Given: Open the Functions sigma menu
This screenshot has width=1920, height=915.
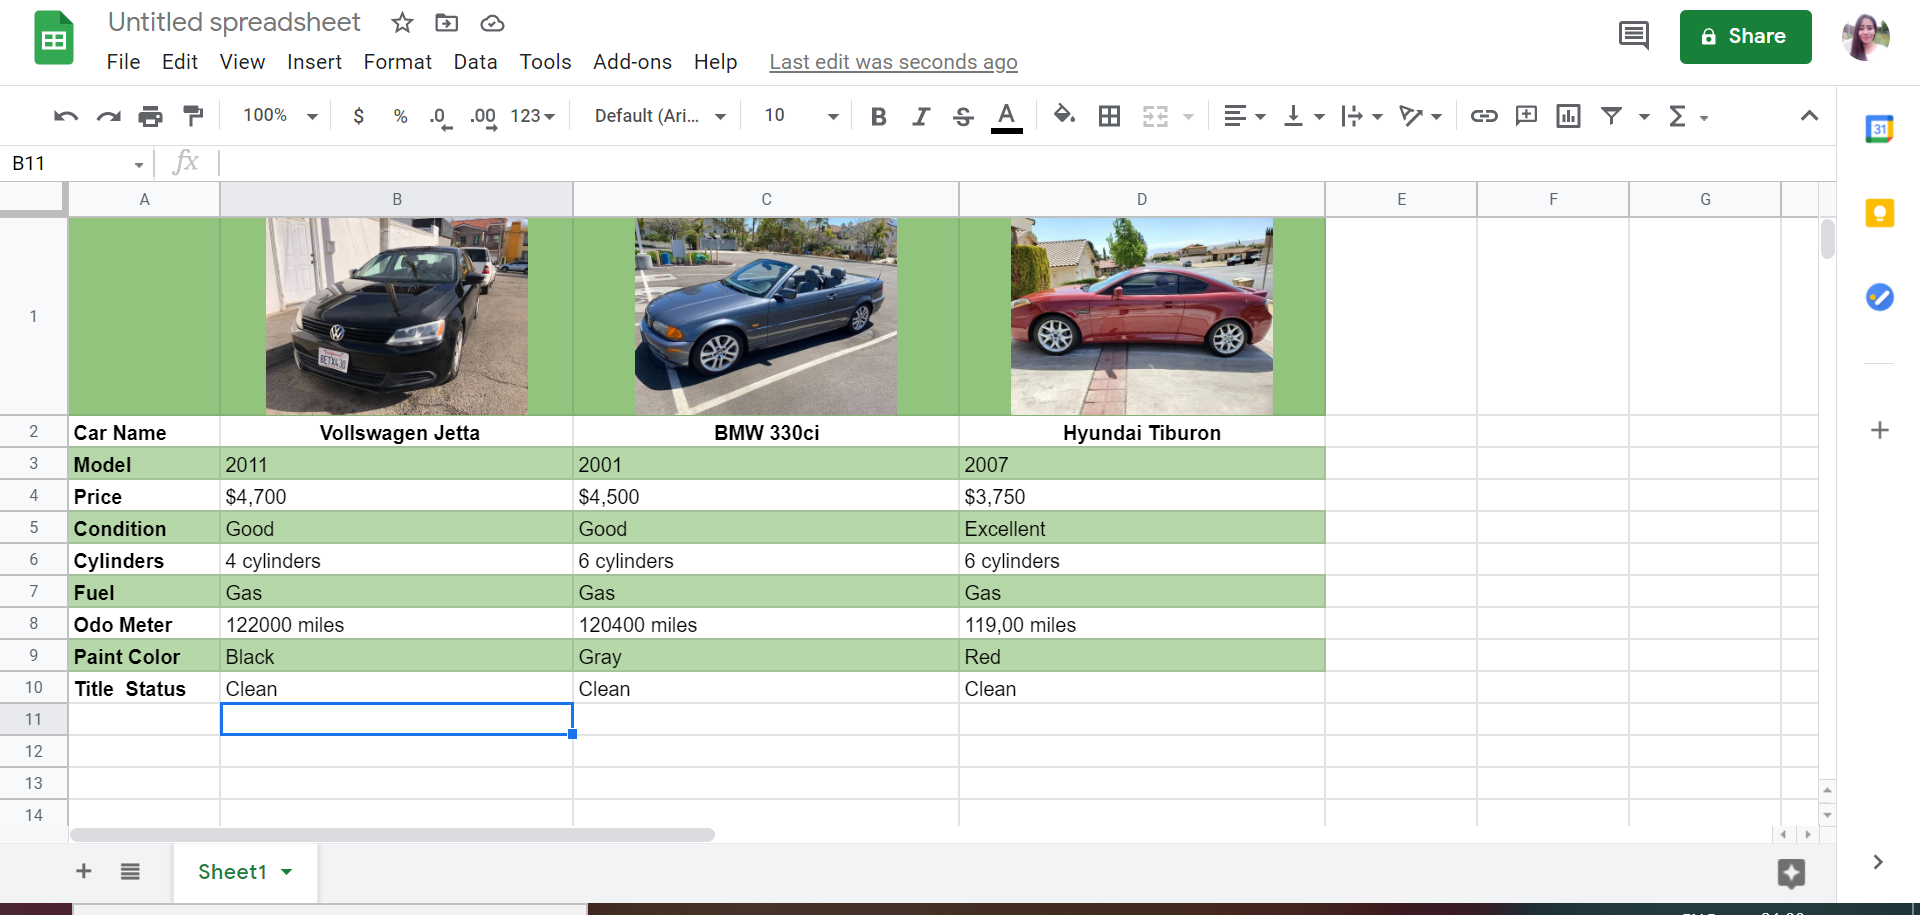Looking at the screenshot, I should (1688, 116).
